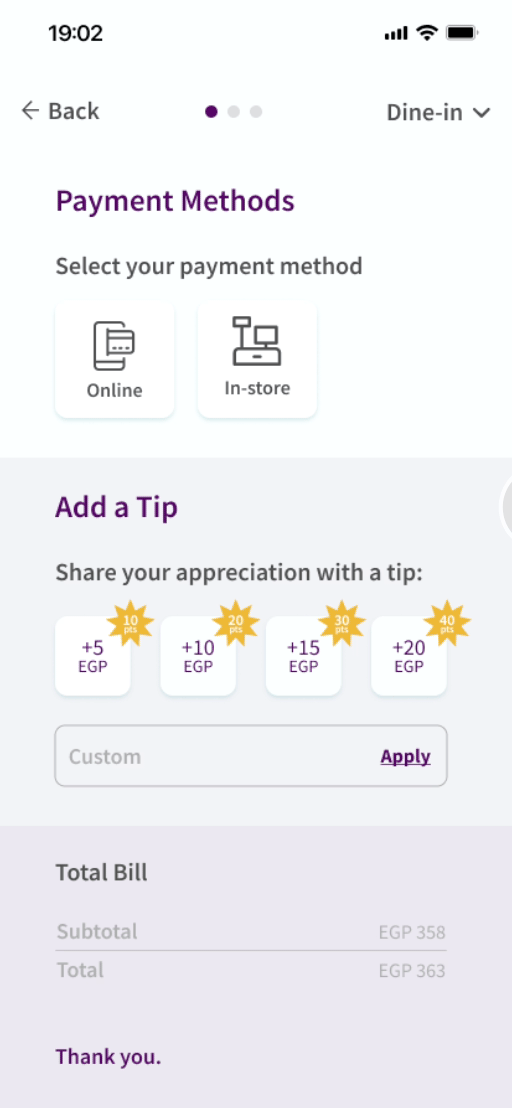Expand the chevron next to Dine-in
Image resolution: width=512 pixels, height=1108 pixels.
point(482,112)
